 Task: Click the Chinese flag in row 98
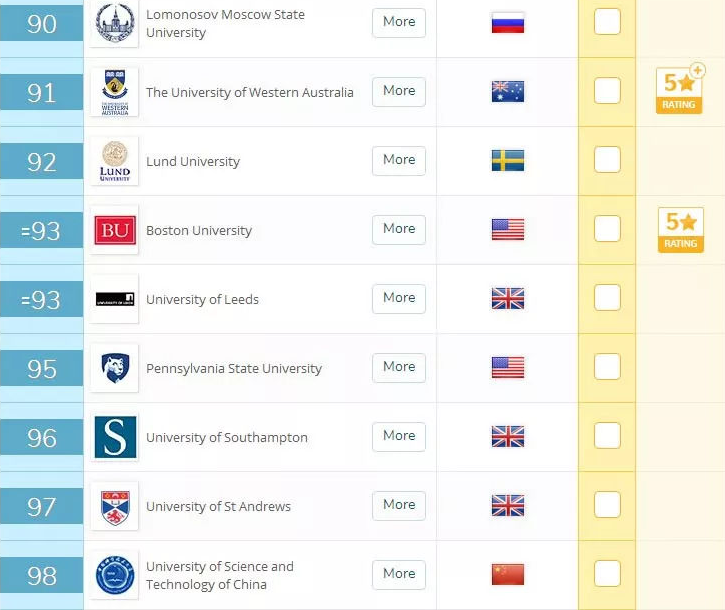click(508, 574)
